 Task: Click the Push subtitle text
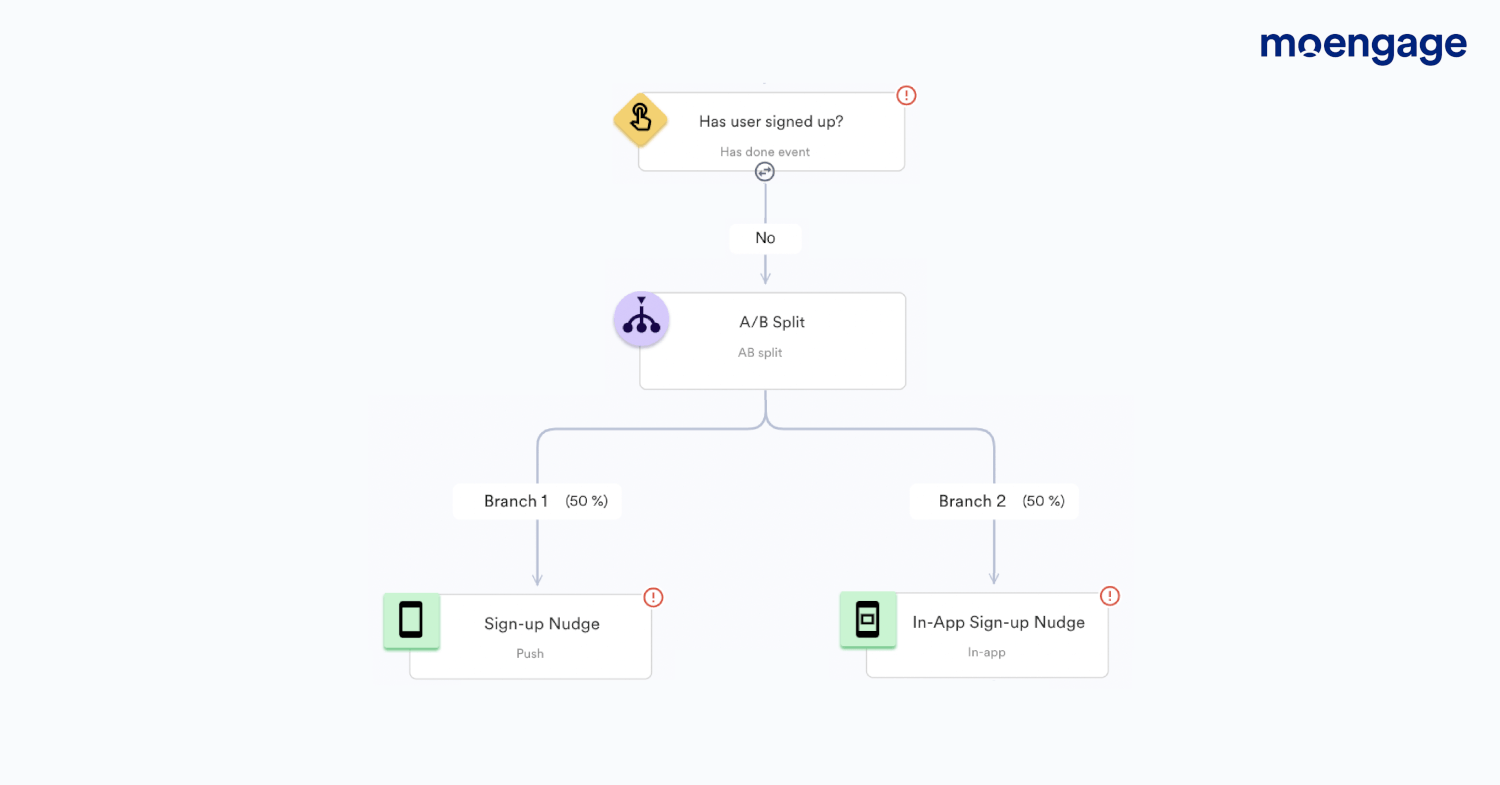pyautogui.click(x=530, y=654)
